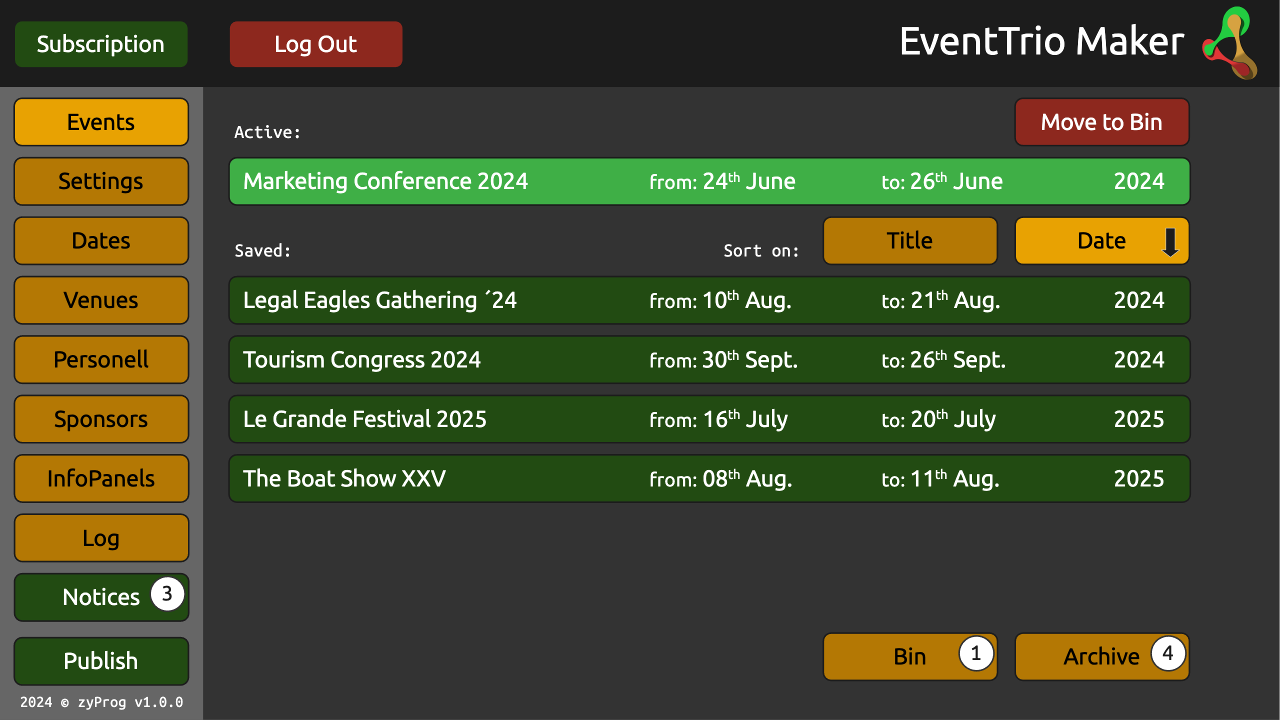This screenshot has width=1280, height=720.
Task: Open the Subscription page
Action: 101,44
